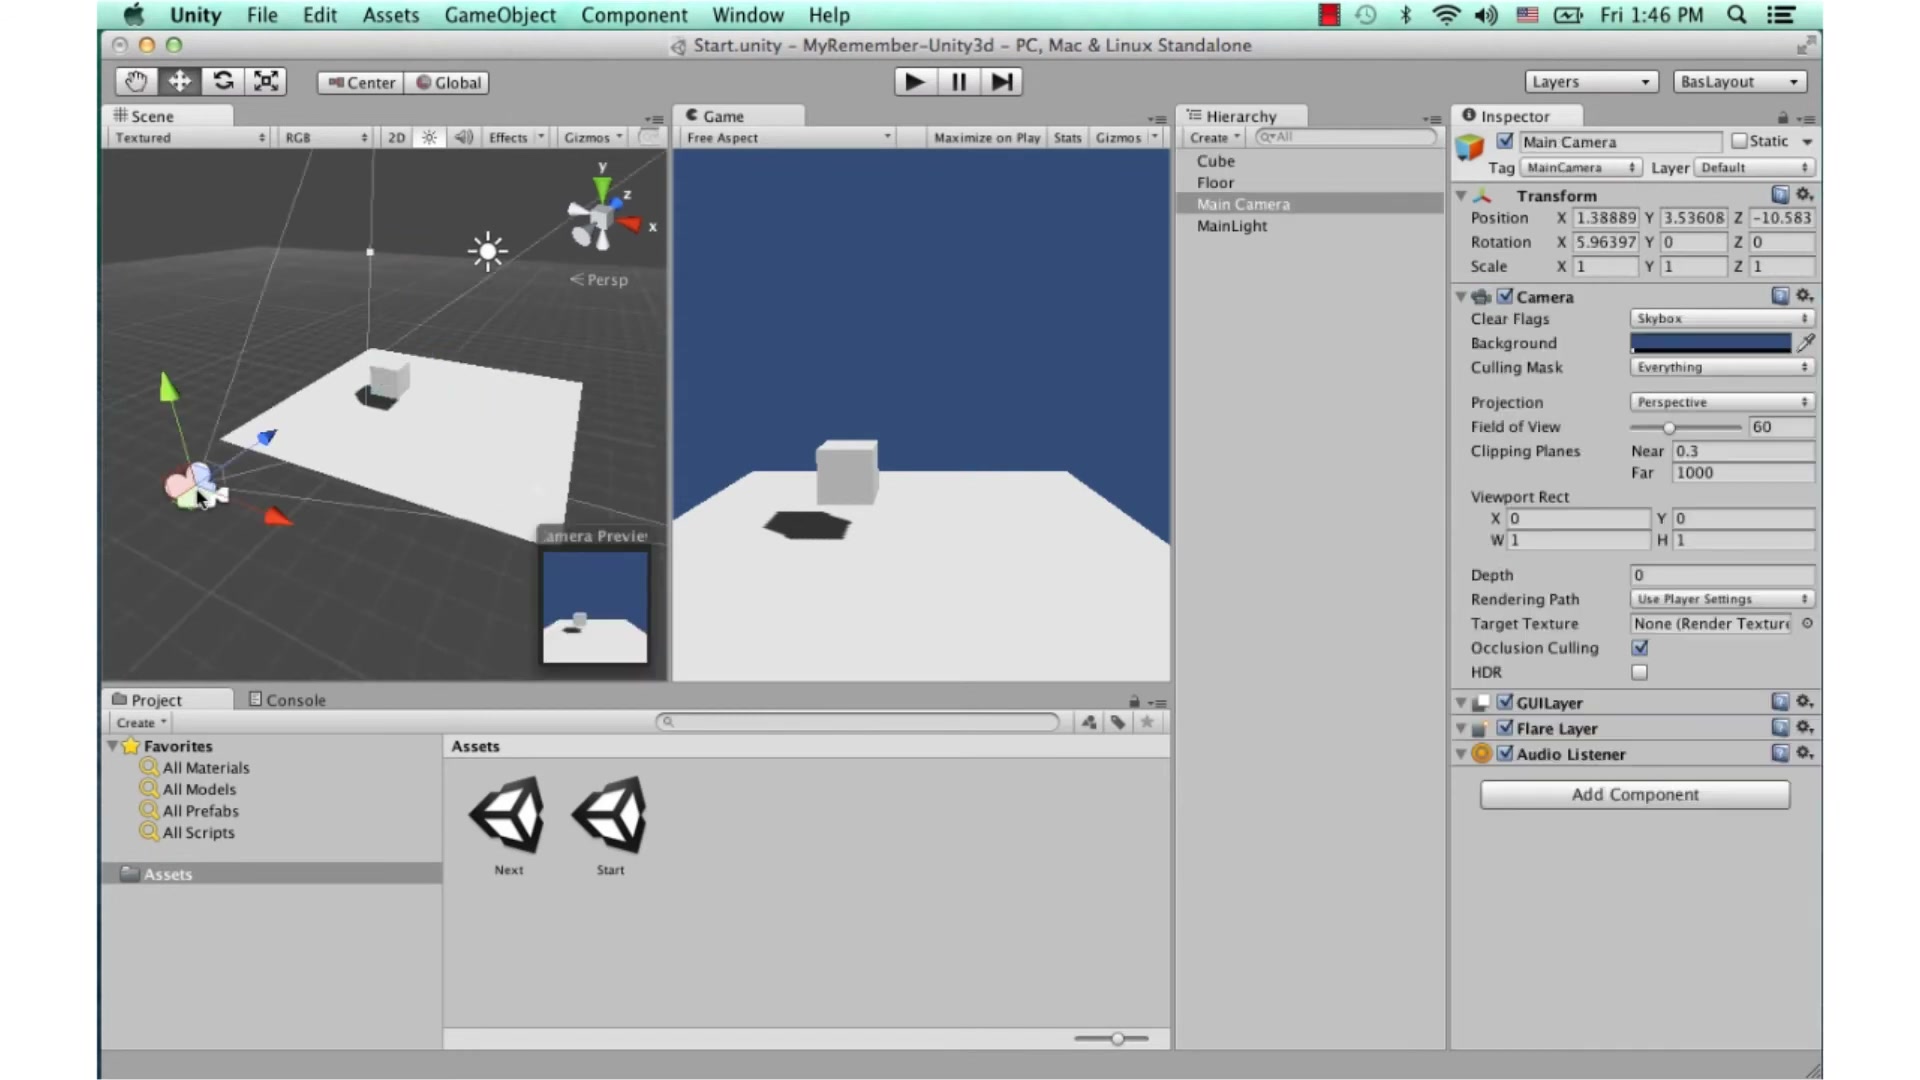Open the RGB render mode dropdown

pyautogui.click(x=326, y=138)
